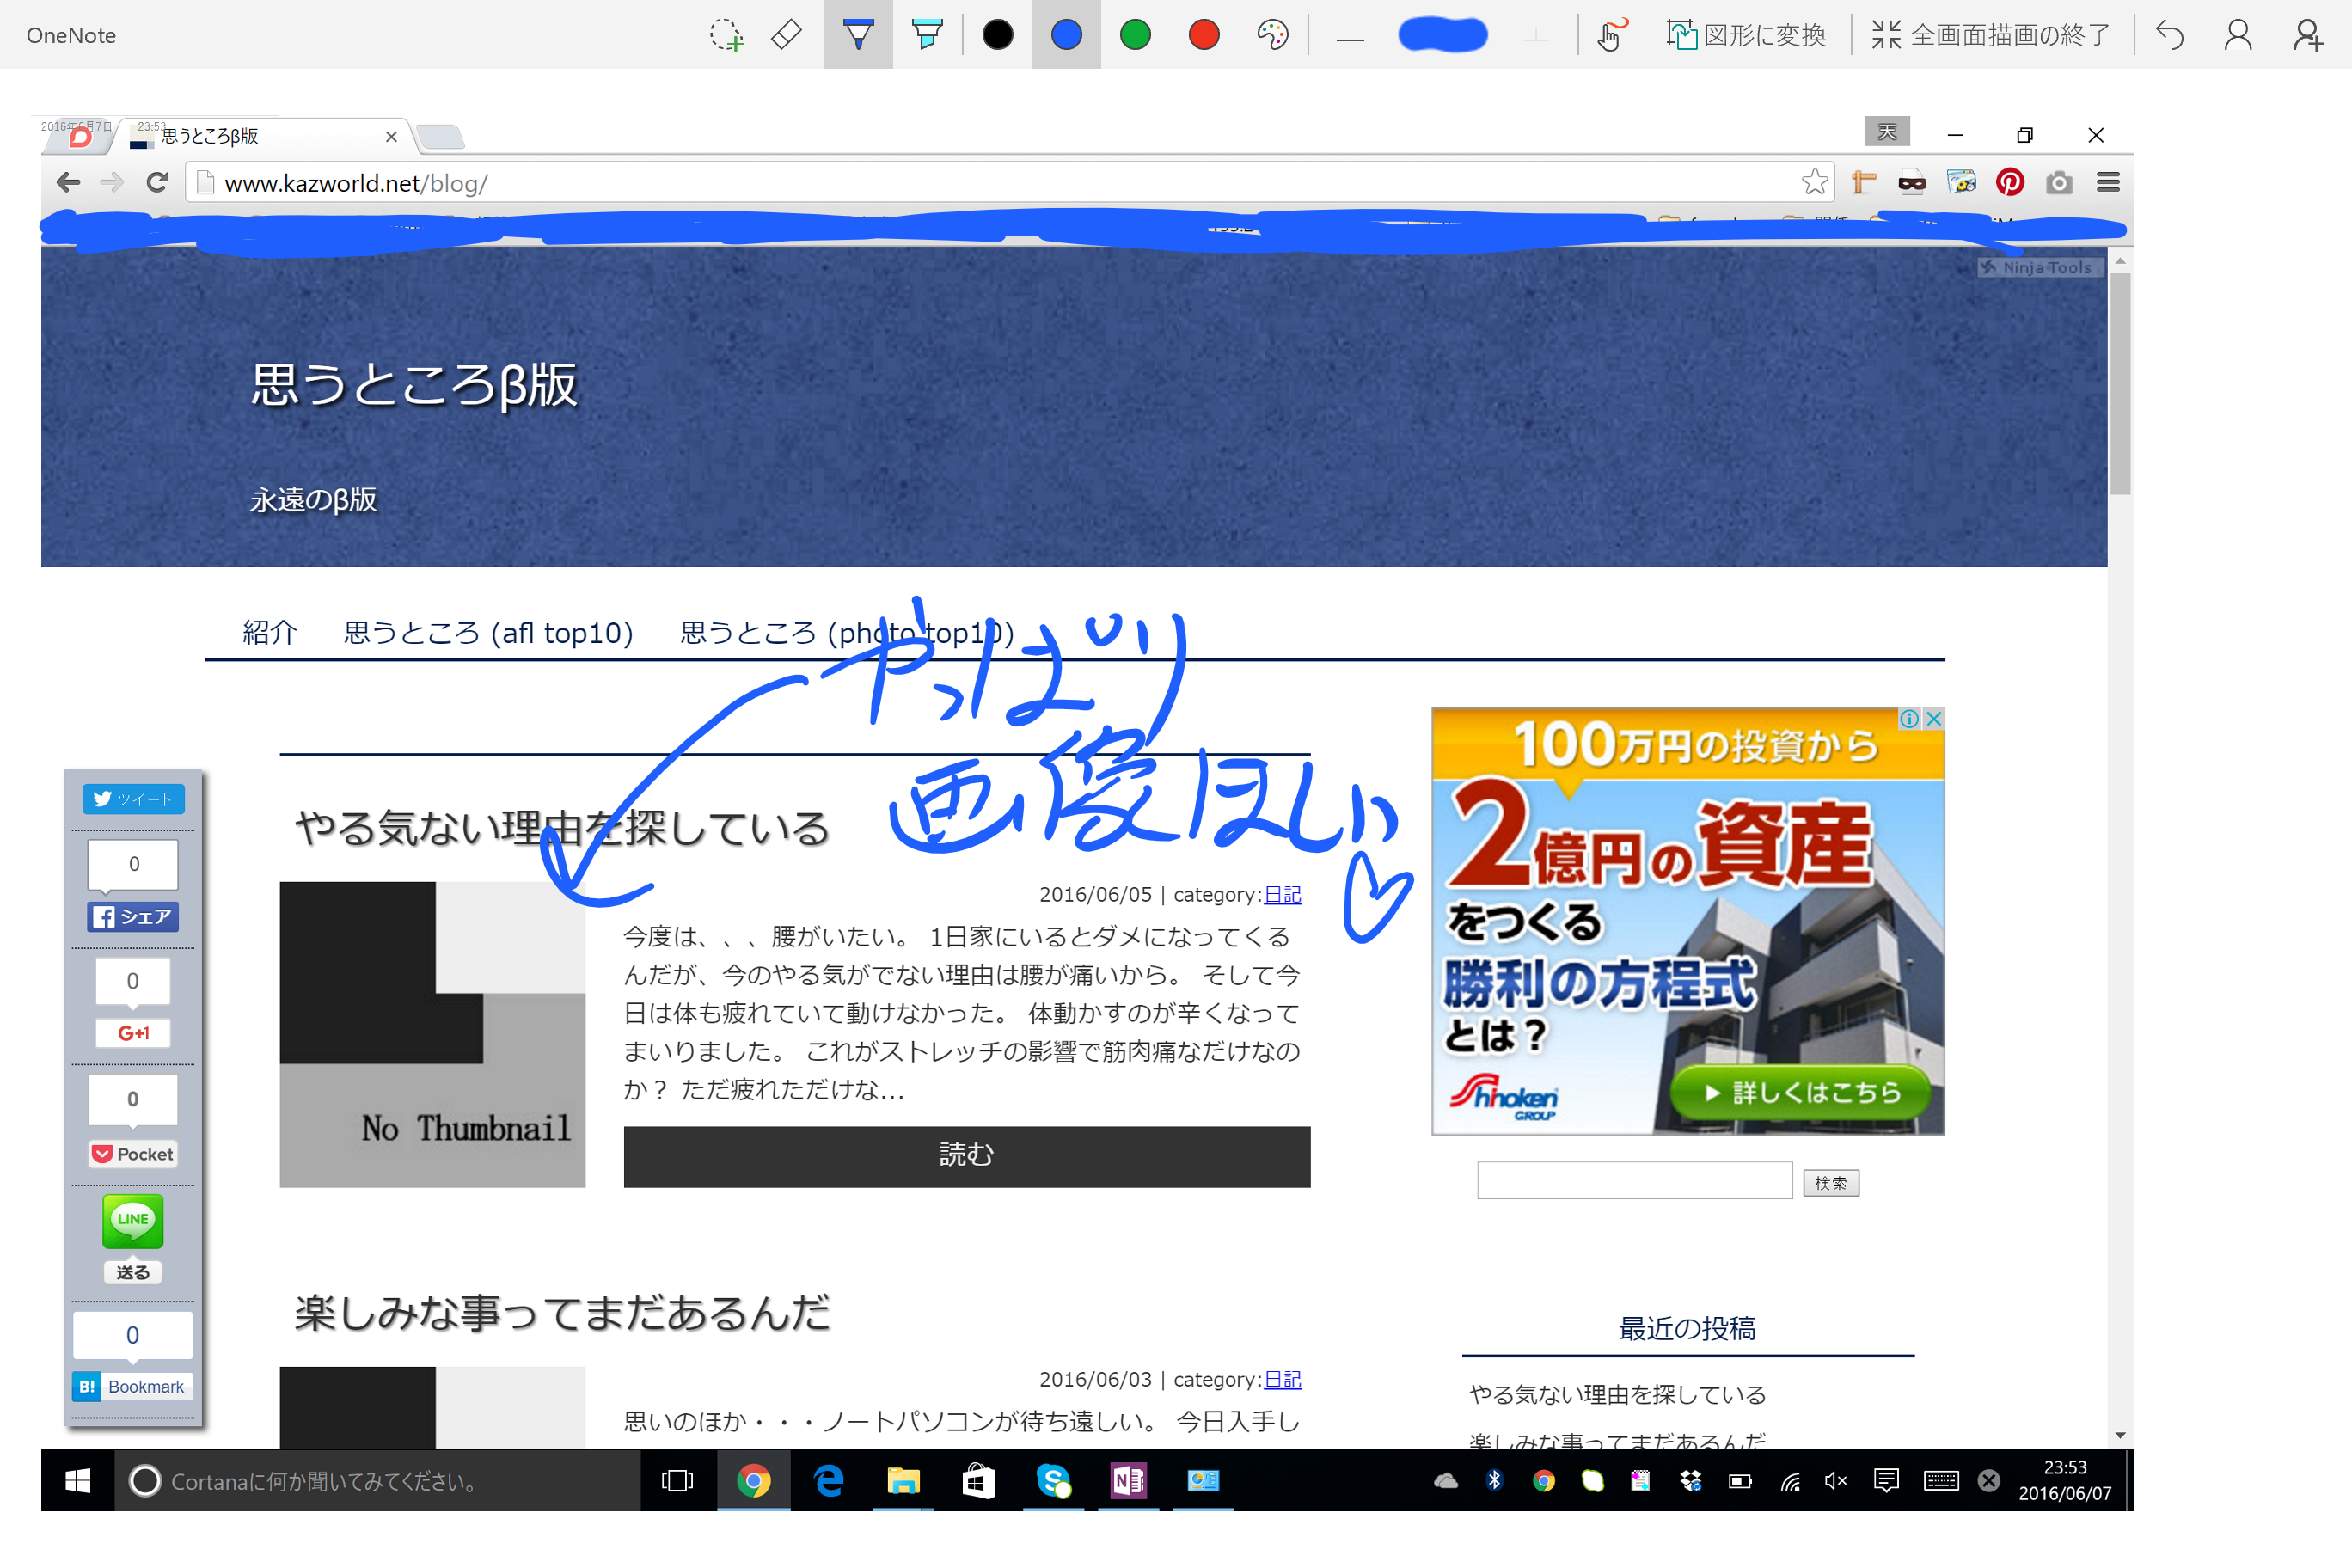2352x1568 pixels.
Task: Open the 日記 category link dated 2016/06/05
Action: pos(1282,894)
